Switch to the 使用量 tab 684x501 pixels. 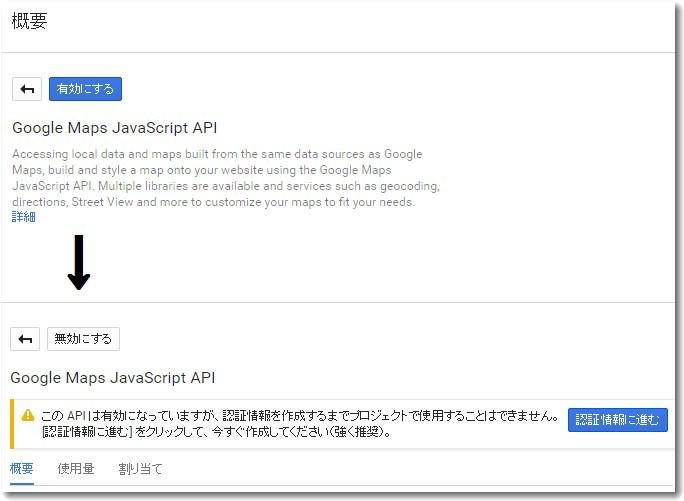pyautogui.click(x=76, y=469)
